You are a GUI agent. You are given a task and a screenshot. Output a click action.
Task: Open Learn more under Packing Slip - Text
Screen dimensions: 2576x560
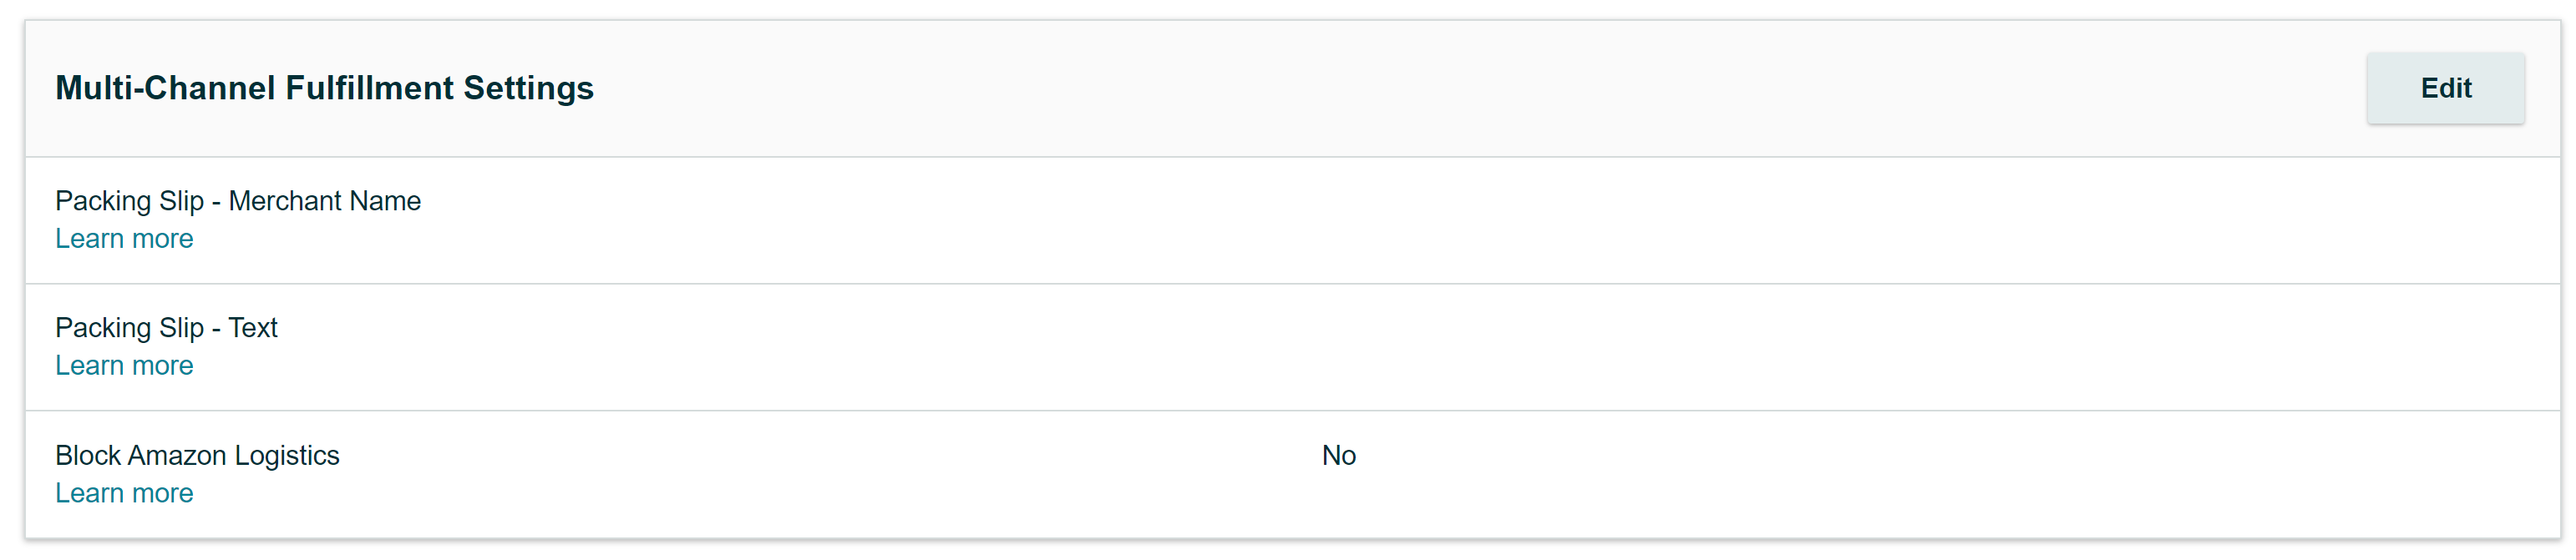(124, 366)
